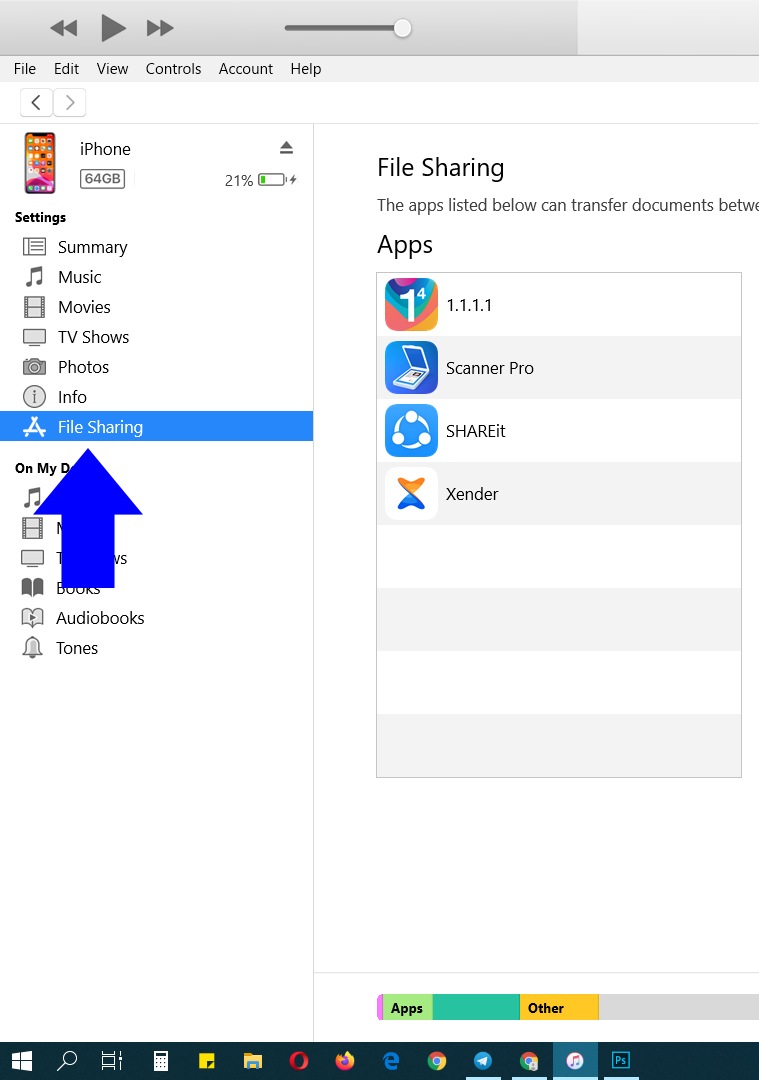
Task: Open the Help menu
Action: [306, 69]
